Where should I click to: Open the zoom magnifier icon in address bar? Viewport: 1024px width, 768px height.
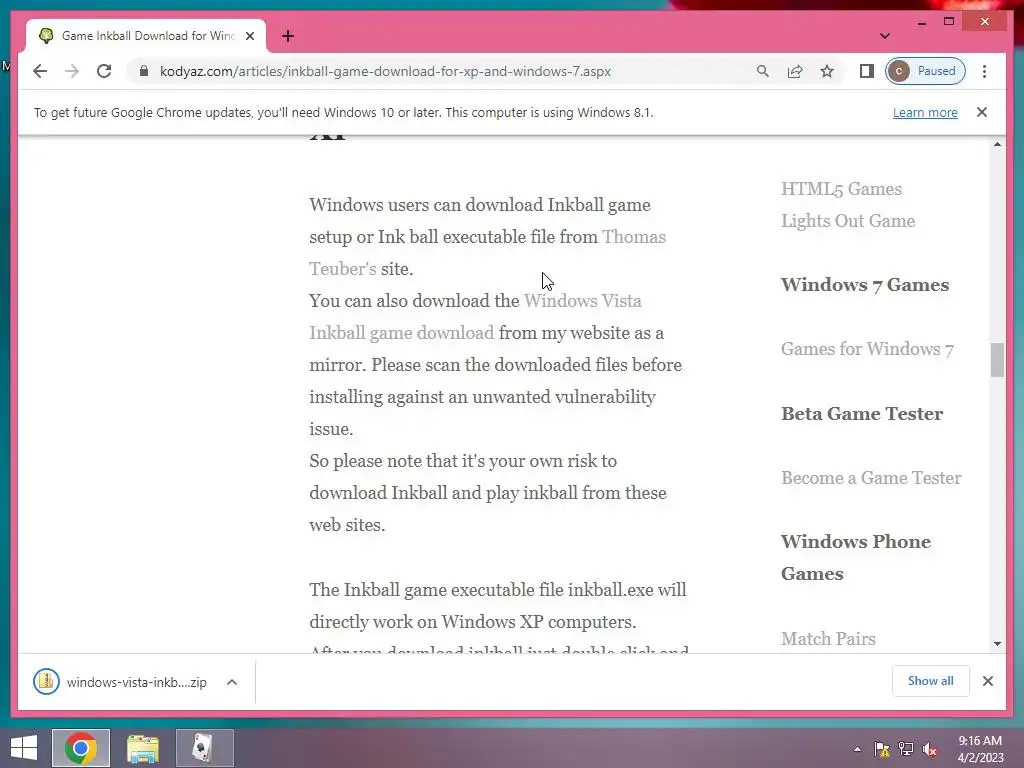[762, 71]
